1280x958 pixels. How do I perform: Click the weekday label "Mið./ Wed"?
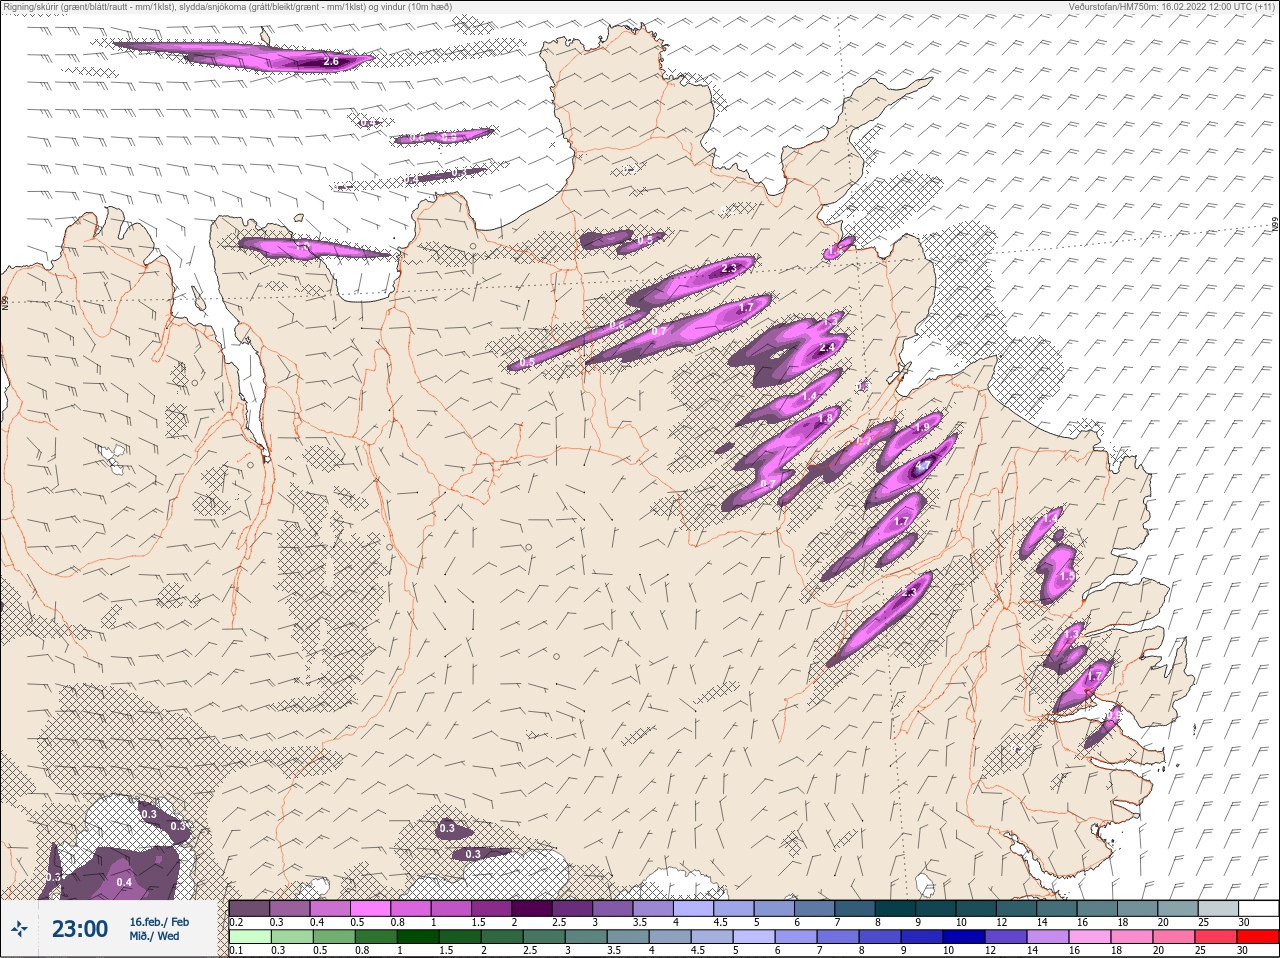155,936
